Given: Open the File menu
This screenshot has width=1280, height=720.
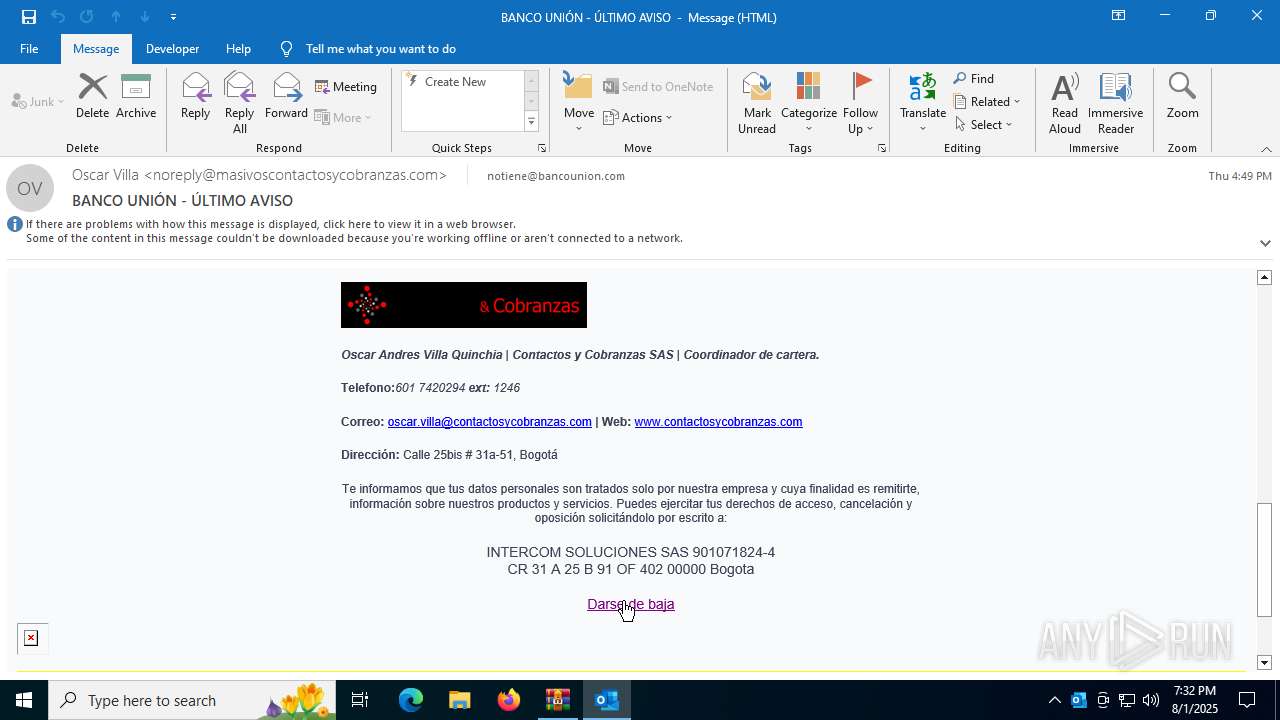Looking at the screenshot, I should point(29,49).
